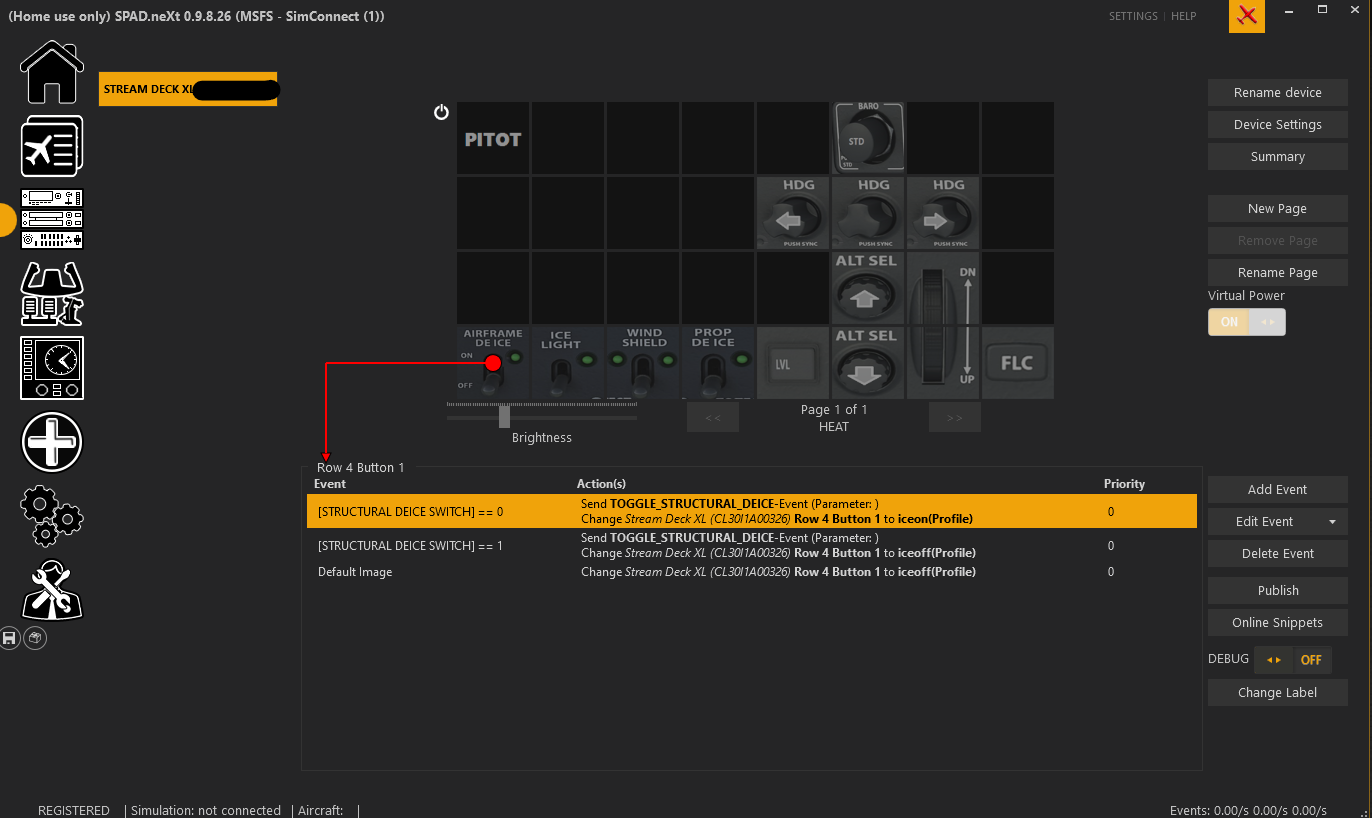Click the Brightness slider handle
The image size is (1372, 818).
(x=504, y=416)
